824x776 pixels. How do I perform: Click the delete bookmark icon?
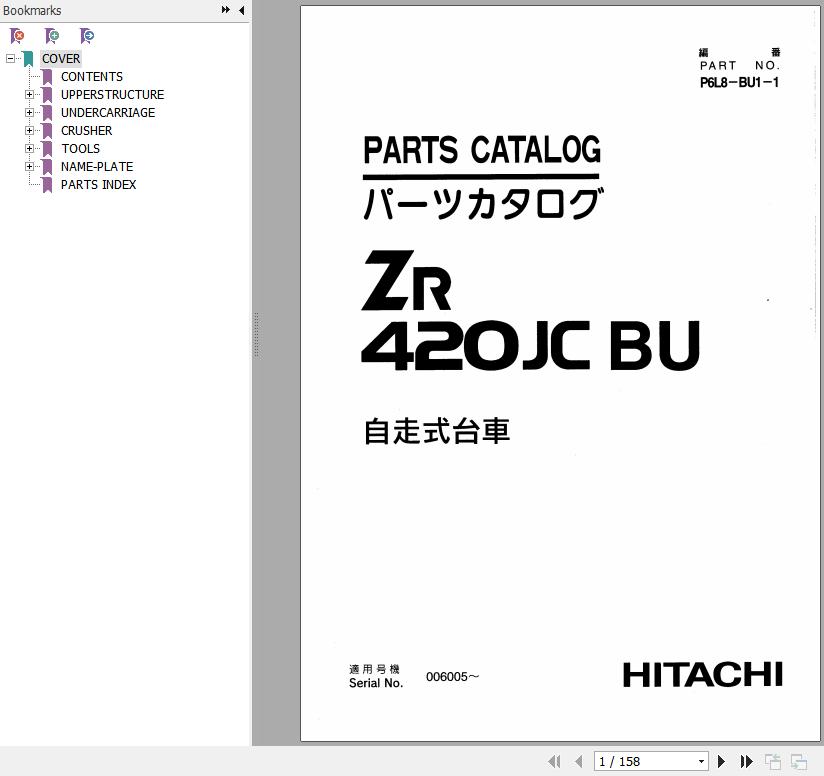coord(17,36)
